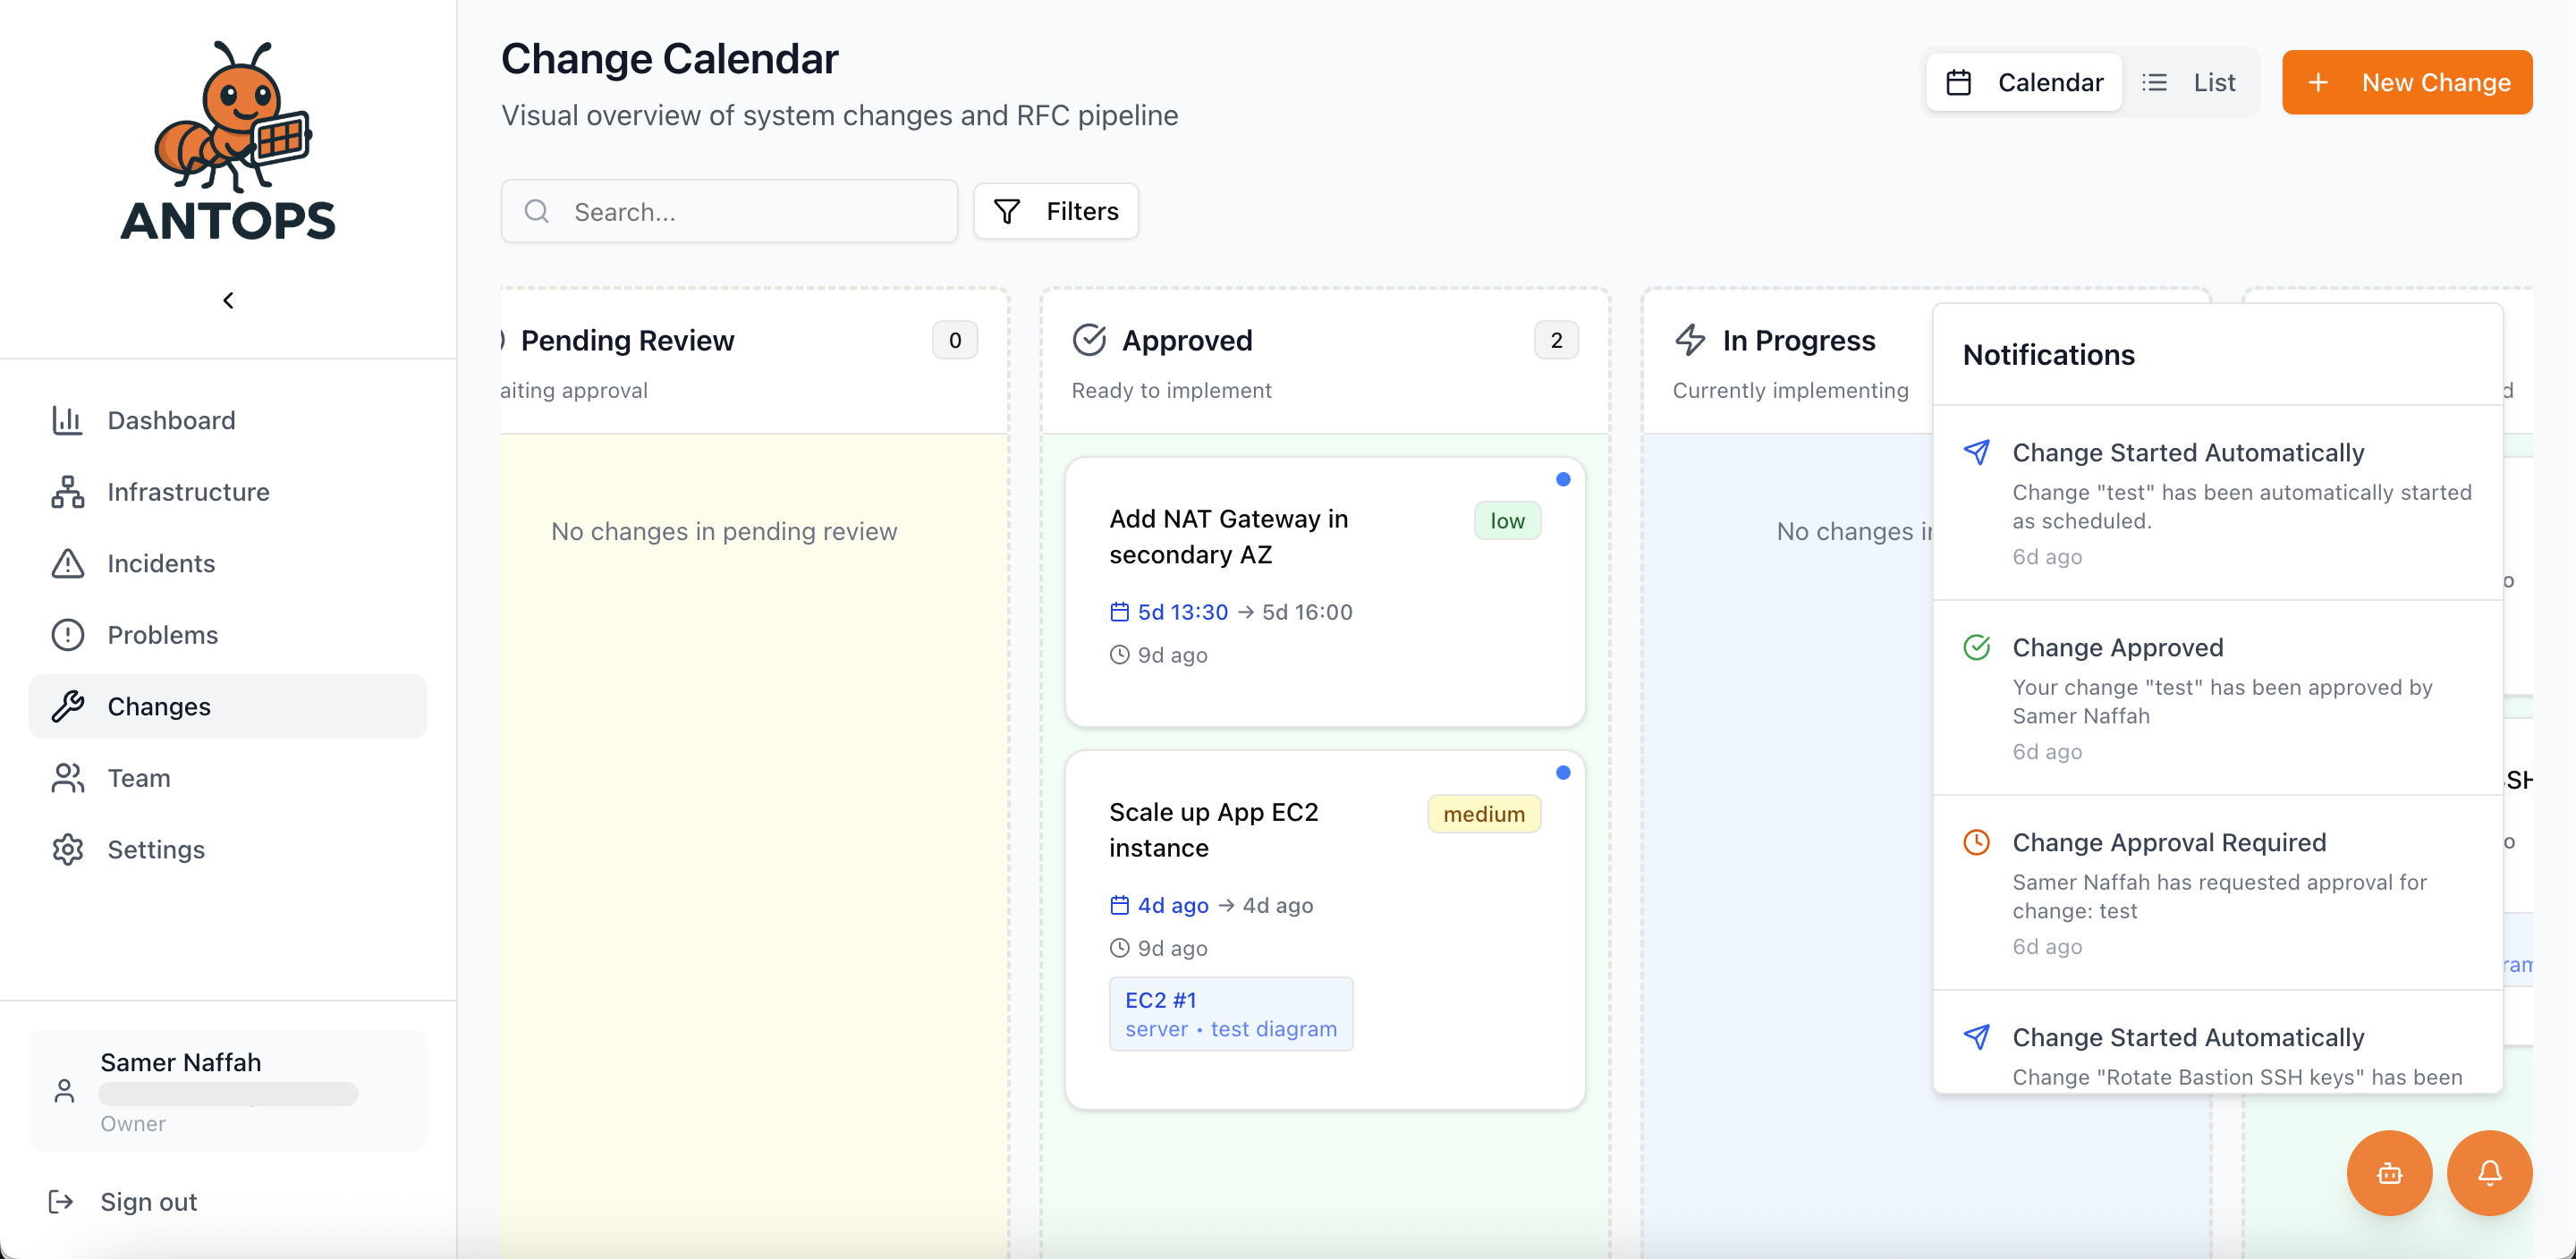Collapse the sidebar with the chevron

pyautogui.click(x=228, y=300)
